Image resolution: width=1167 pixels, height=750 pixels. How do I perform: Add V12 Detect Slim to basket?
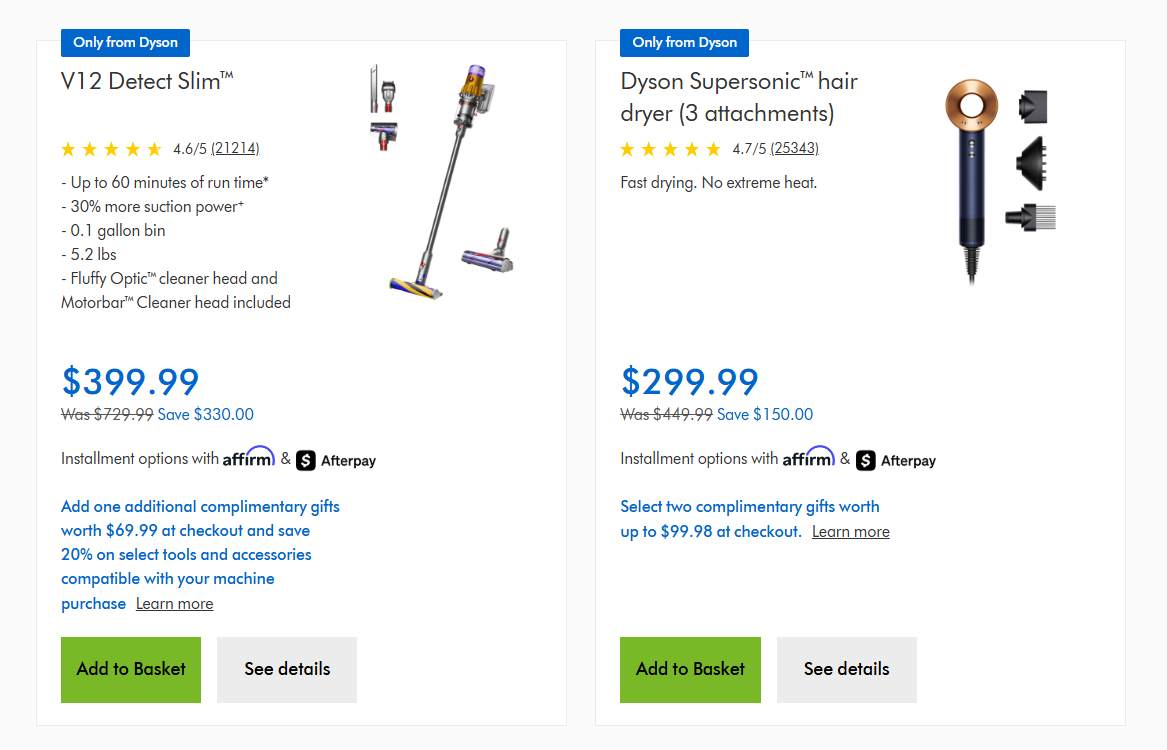(131, 670)
